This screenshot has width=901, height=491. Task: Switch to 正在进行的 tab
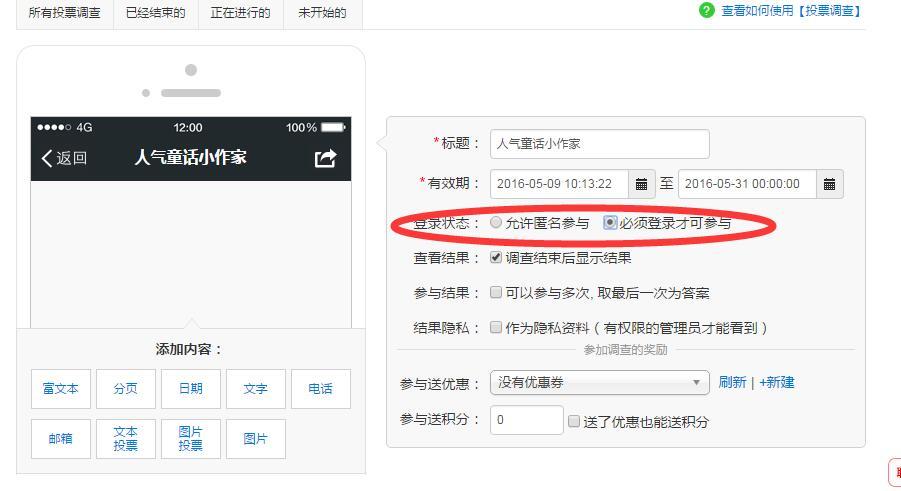click(x=241, y=13)
